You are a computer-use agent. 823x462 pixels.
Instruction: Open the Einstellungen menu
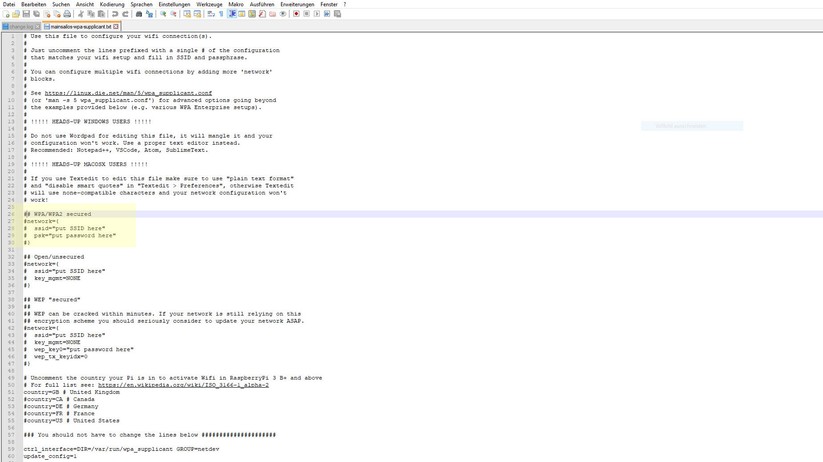174,4
